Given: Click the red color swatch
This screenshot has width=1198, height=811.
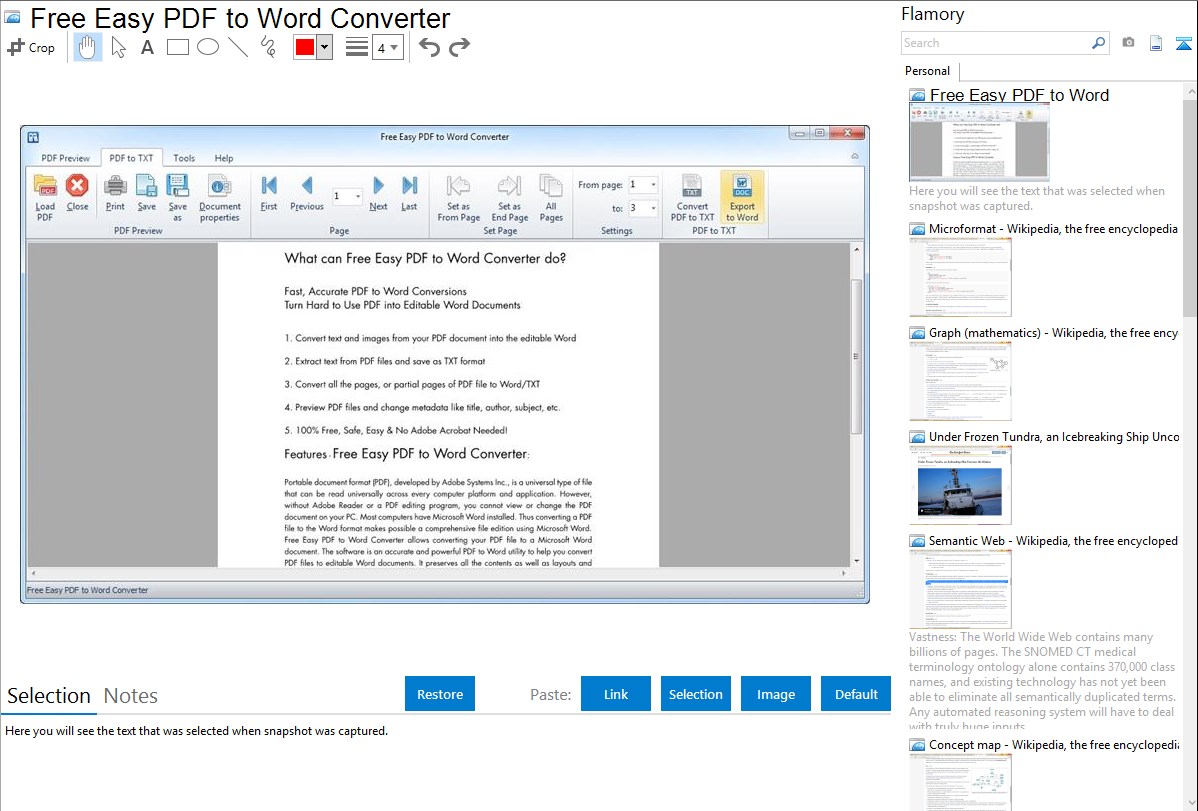Looking at the screenshot, I should click(305, 47).
